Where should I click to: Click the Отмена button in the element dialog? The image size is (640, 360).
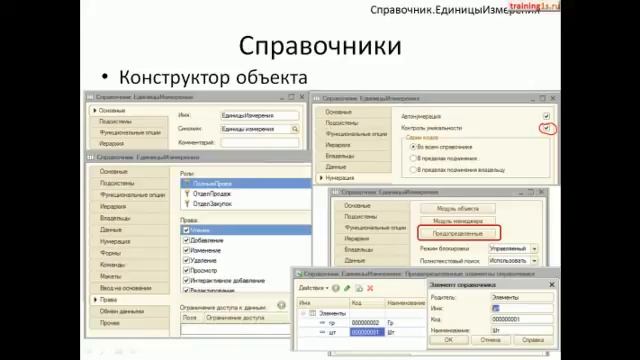point(490,340)
